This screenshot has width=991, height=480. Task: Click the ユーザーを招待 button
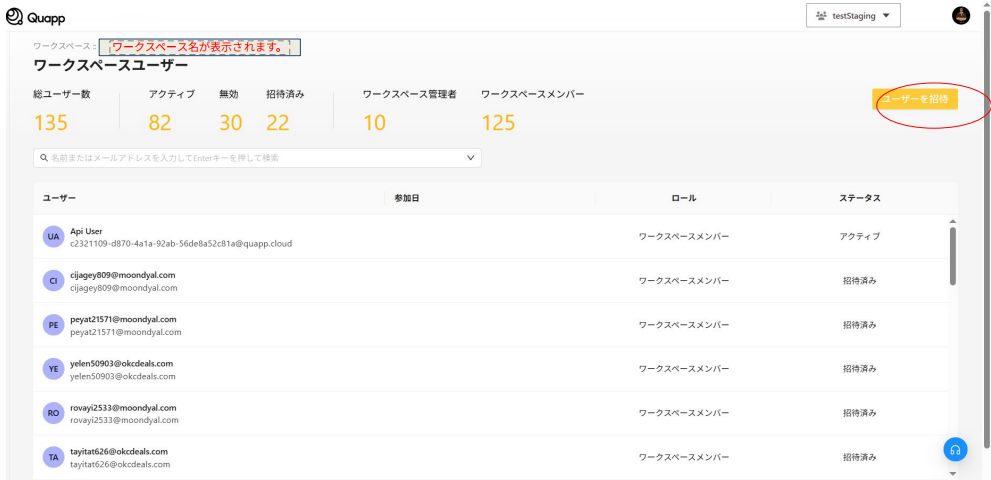[914, 99]
